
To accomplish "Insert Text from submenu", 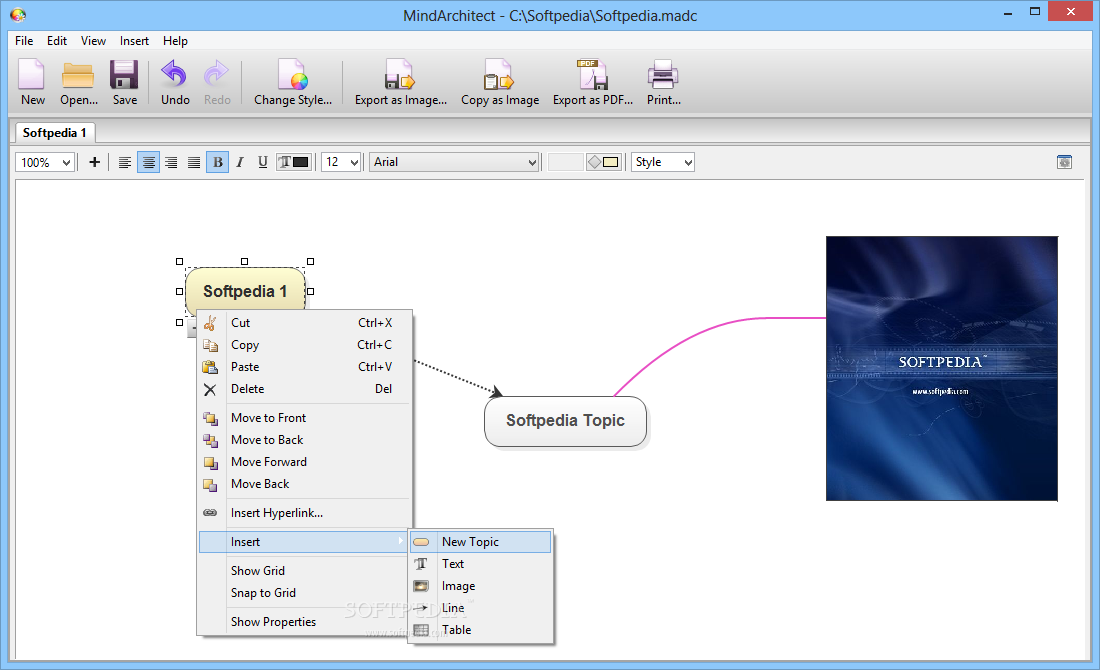I will [x=481, y=564].
